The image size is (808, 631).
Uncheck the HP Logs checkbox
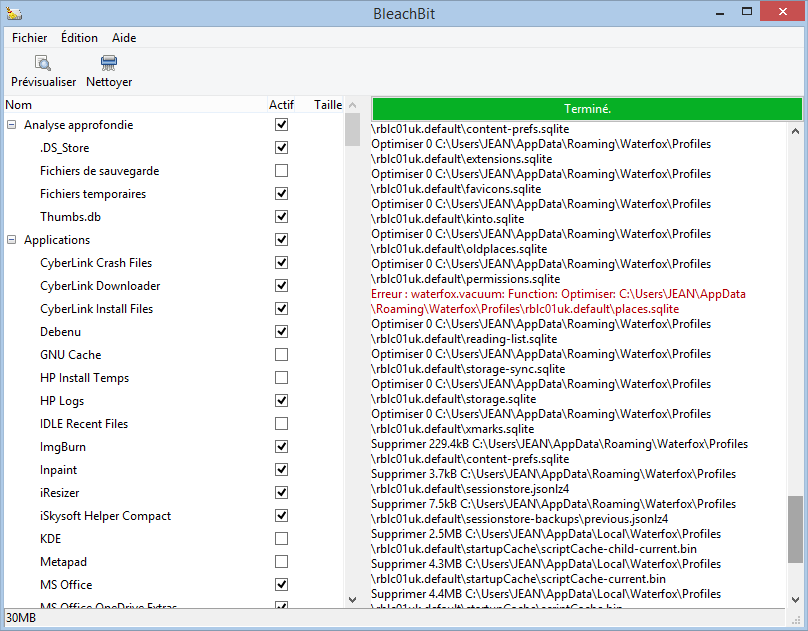pos(281,401)
